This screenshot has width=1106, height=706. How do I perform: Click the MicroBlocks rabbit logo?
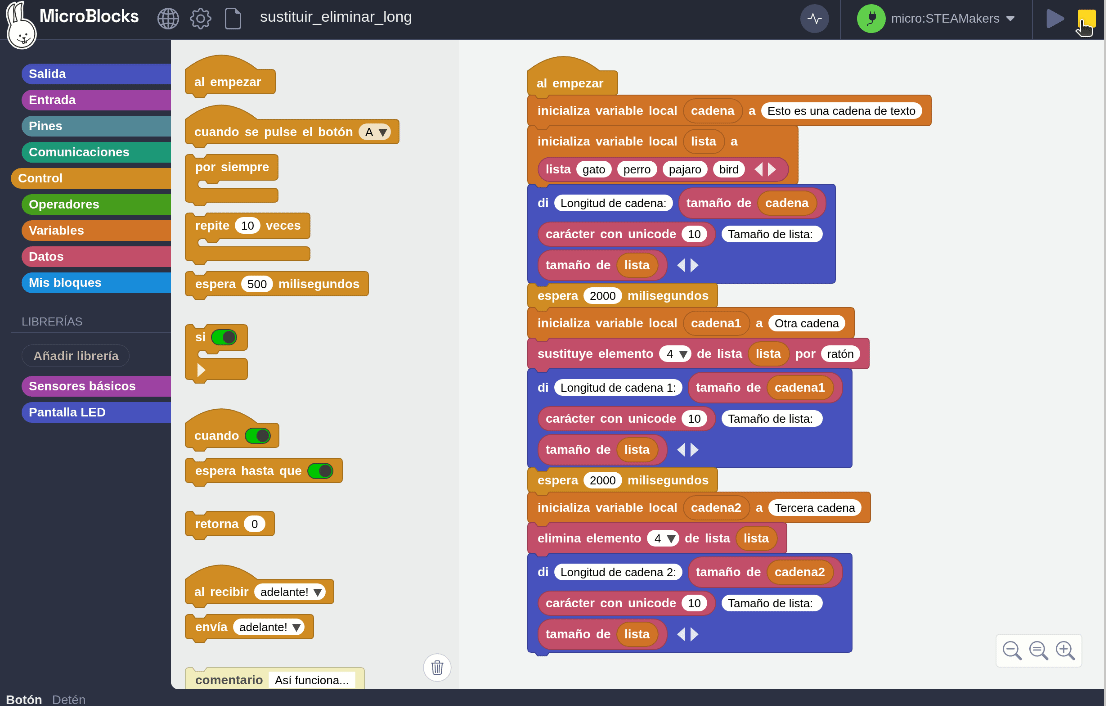click(21, 25)
